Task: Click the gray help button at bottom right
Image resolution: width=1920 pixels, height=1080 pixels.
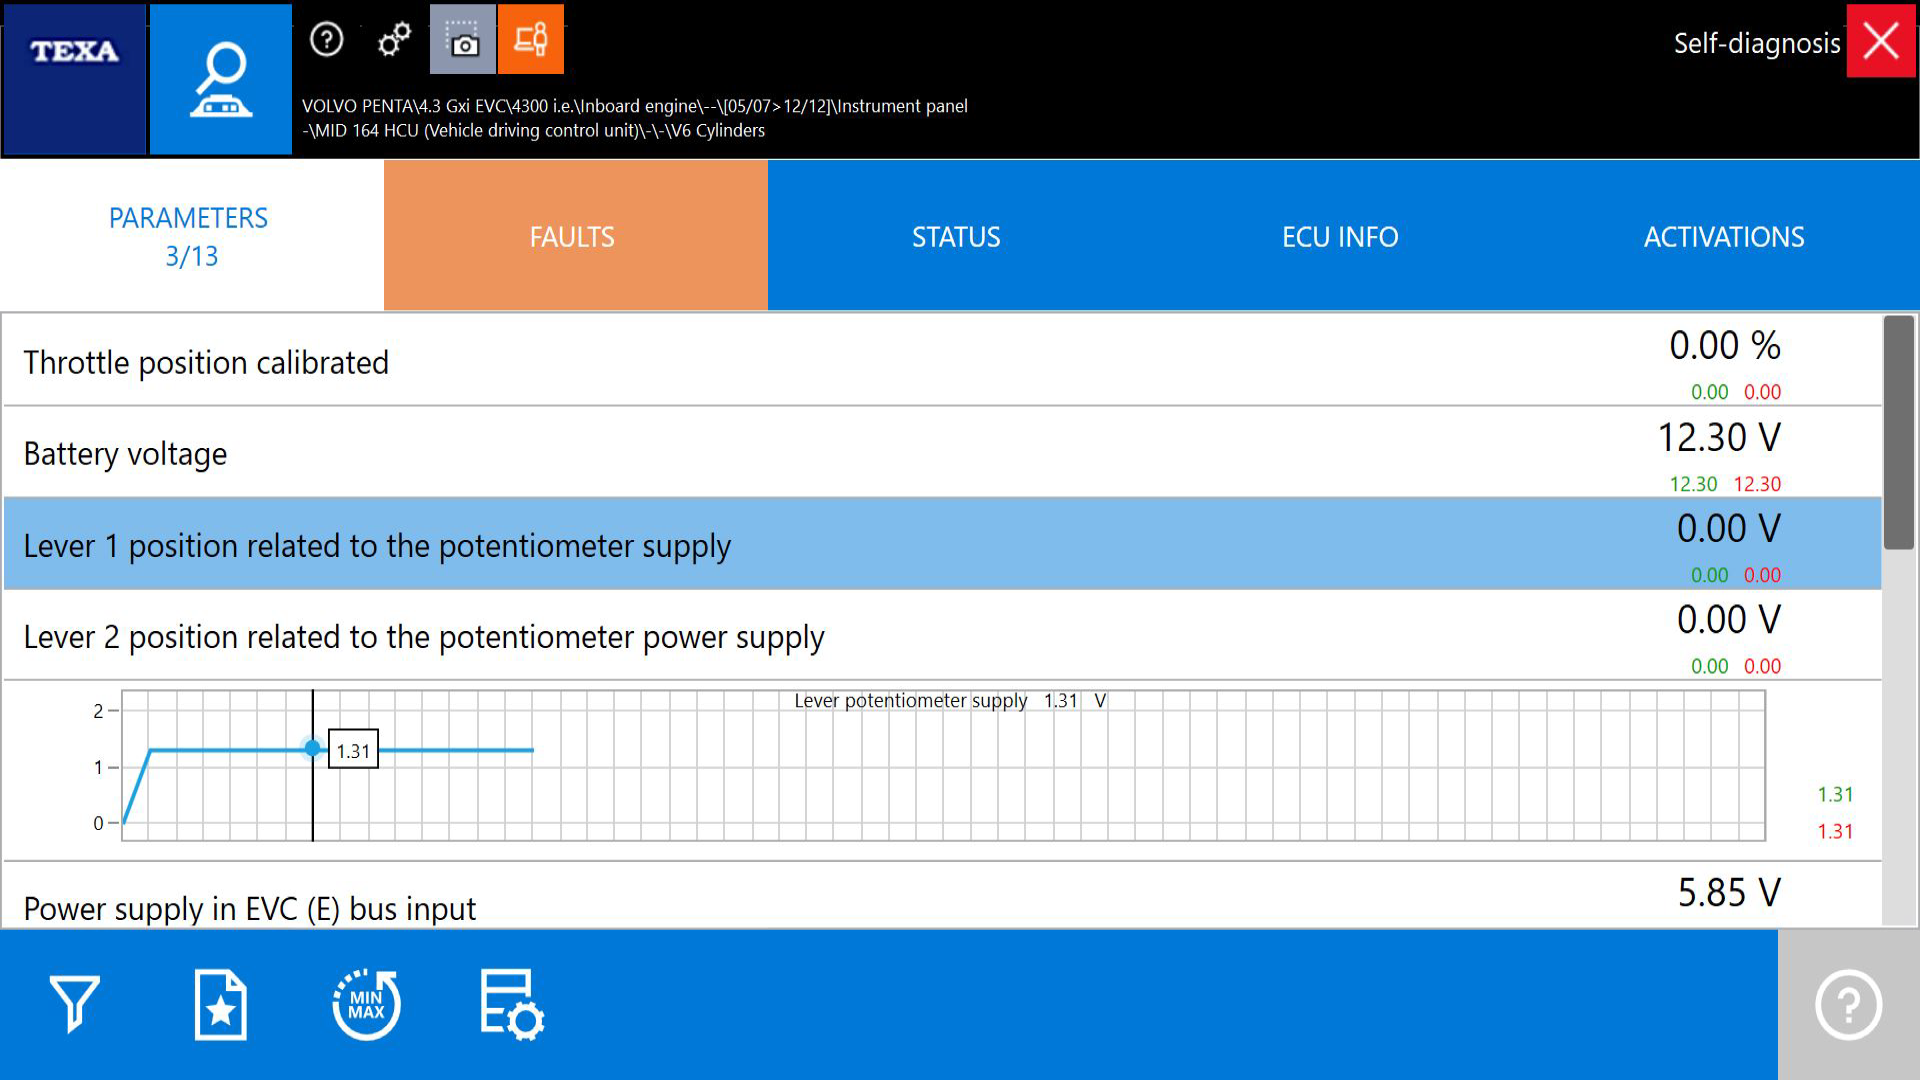Action: 1848,1004
